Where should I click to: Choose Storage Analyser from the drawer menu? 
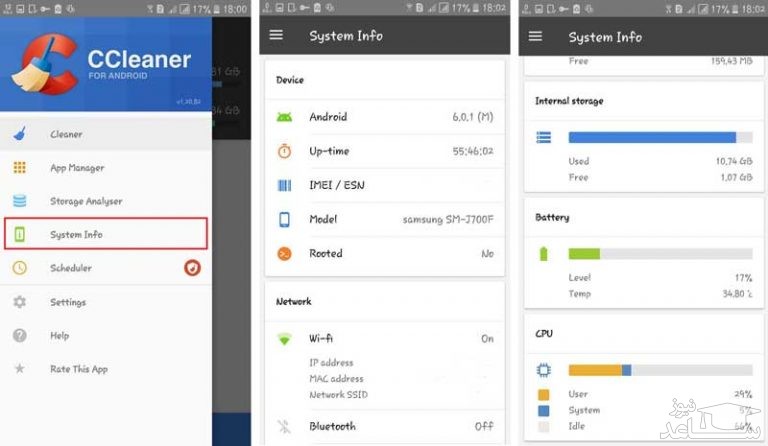[86, 201]
